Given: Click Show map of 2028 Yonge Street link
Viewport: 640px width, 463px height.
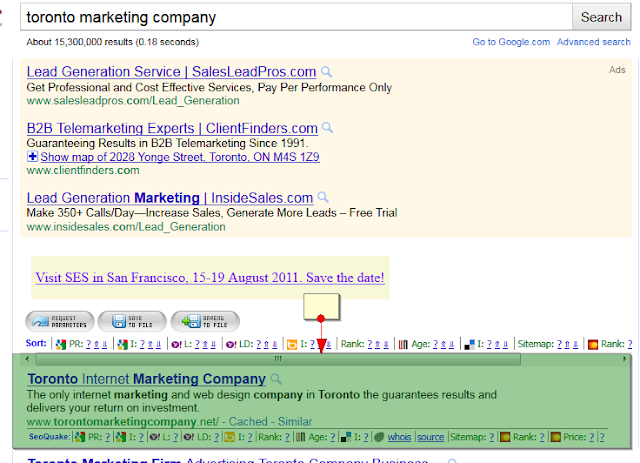Looking at the screenshot, I should (x=180, y=157).
